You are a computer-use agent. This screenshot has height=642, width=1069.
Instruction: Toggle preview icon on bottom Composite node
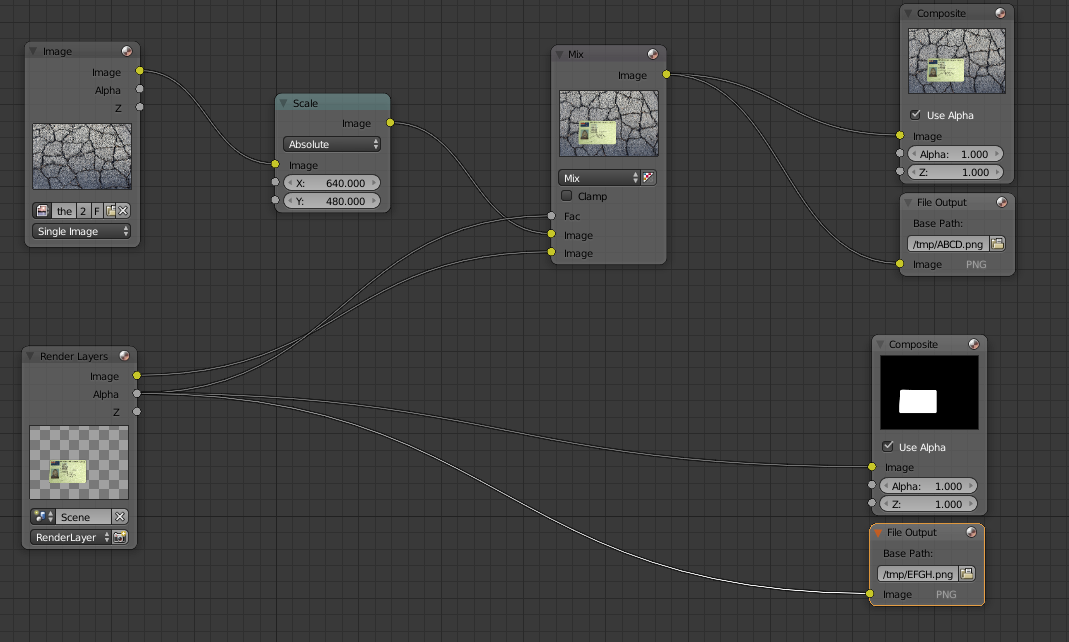point(974,344)
